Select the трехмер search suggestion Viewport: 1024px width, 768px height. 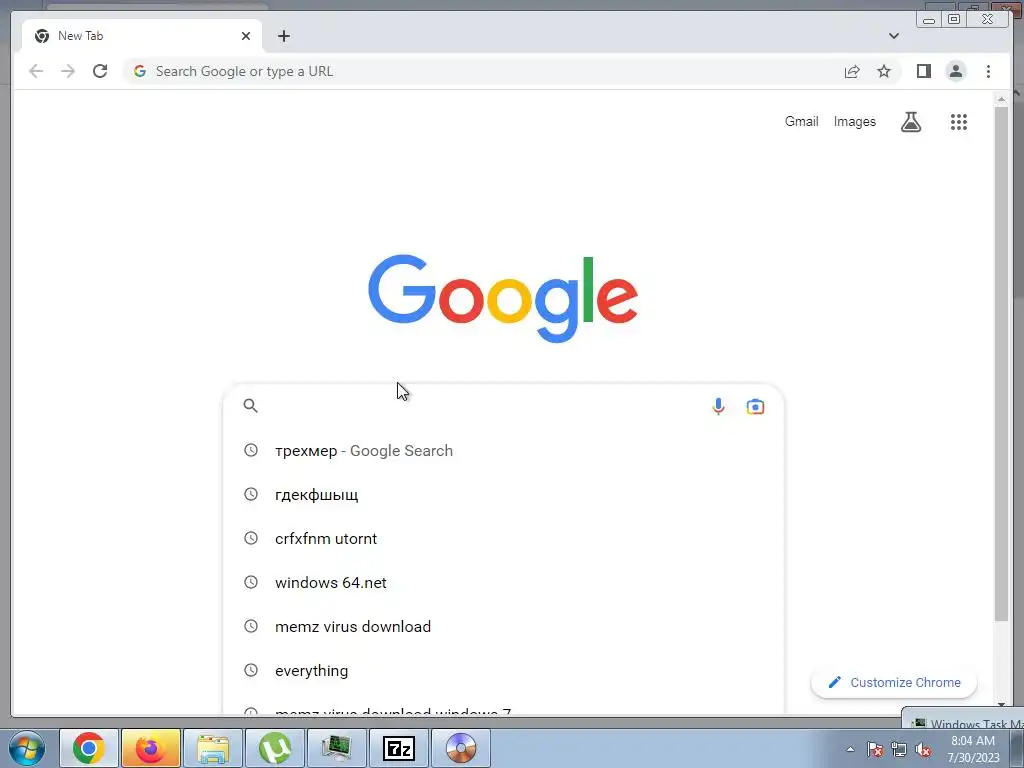[503, 451]
